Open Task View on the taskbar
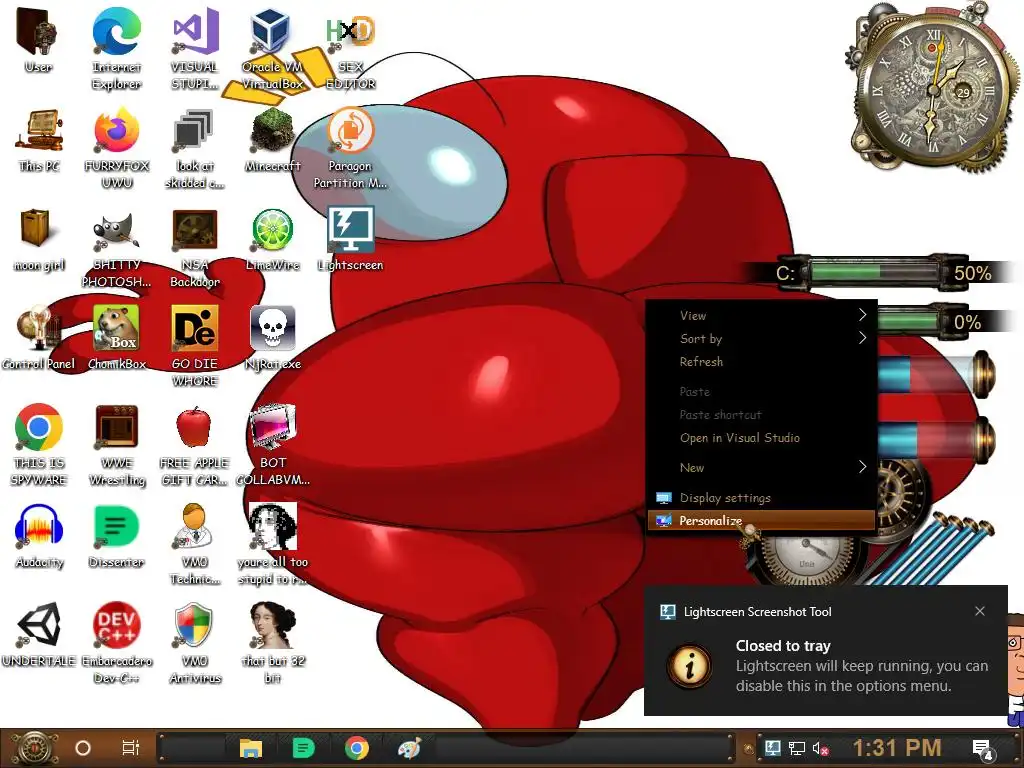This screenshot has width=1024, height=768. point(131,748)
